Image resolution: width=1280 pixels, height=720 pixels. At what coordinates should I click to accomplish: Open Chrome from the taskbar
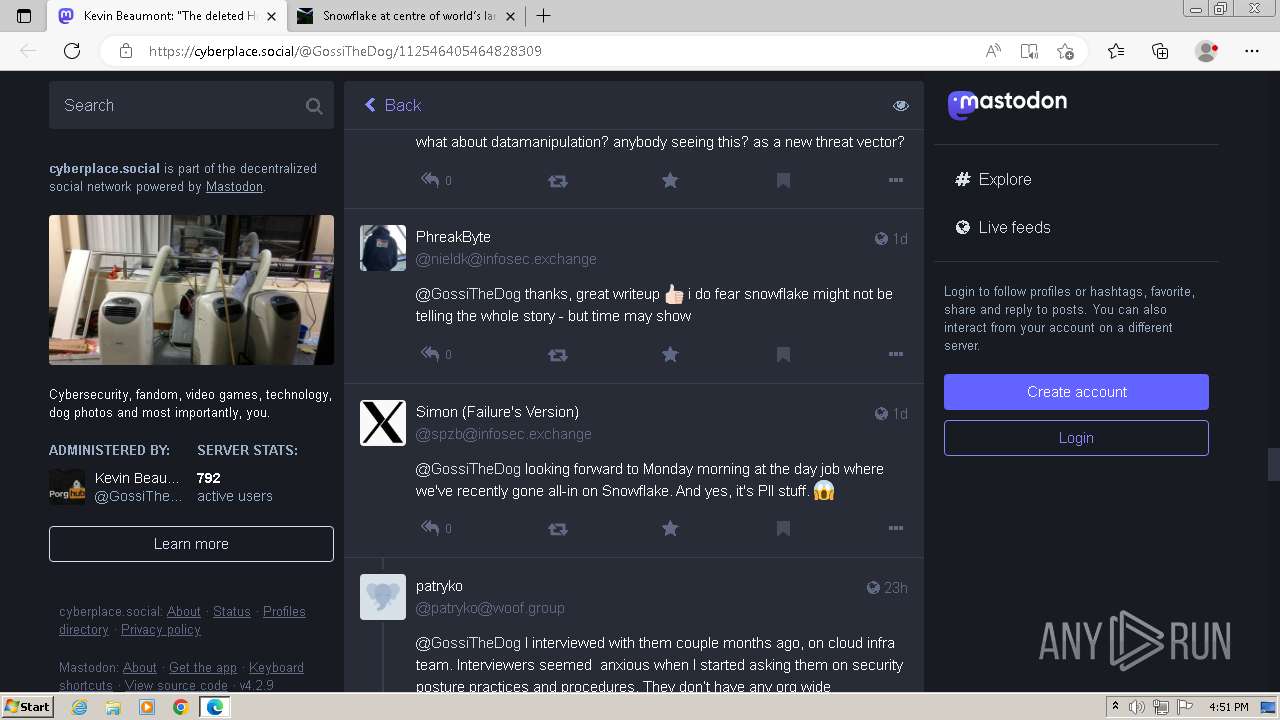click(180, 707)
